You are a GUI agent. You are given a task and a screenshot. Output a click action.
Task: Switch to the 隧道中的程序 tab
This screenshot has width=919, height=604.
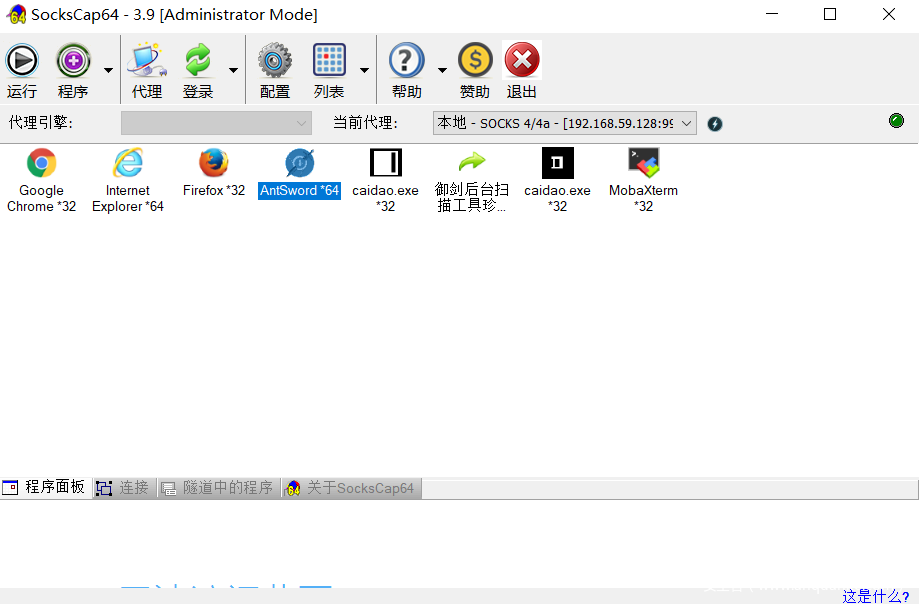coord(218,488)
